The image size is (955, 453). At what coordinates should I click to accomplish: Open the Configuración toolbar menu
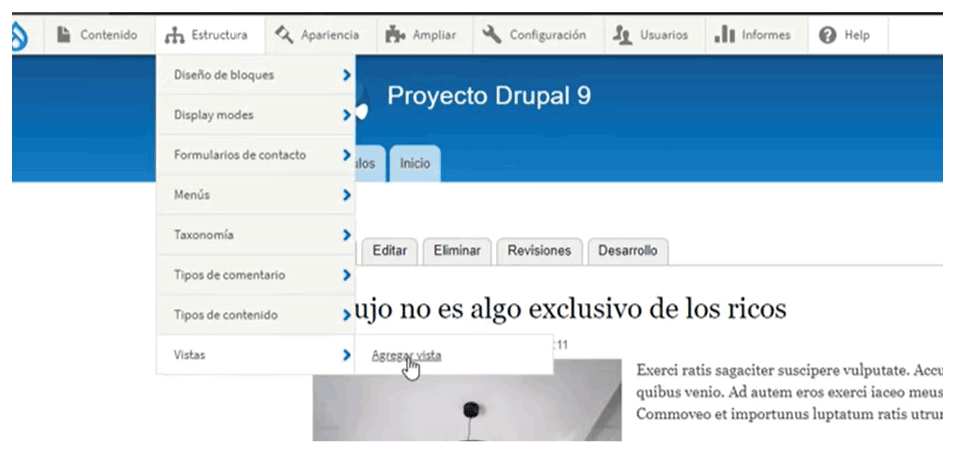tap(538, 35)
